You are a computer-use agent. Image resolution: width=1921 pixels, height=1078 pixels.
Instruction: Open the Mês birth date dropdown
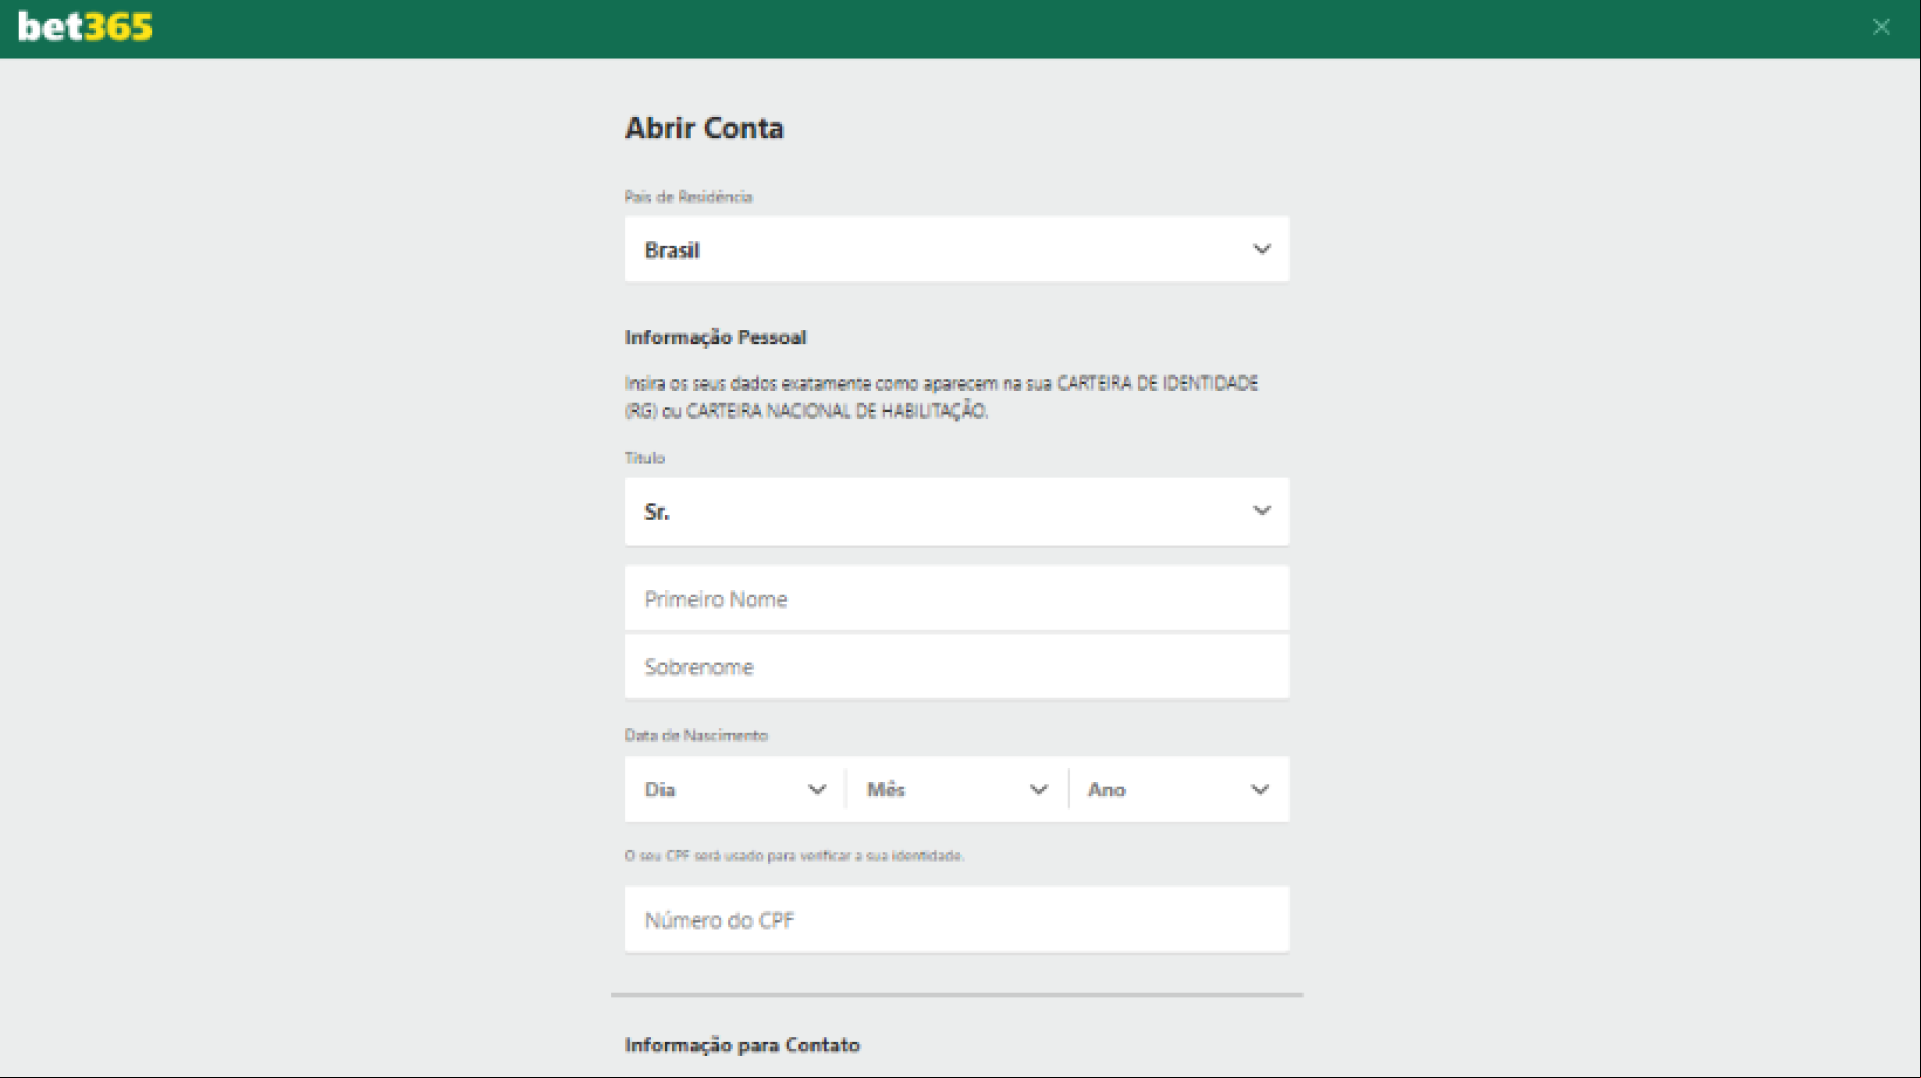pyautogui.click(x=957, y=789)
